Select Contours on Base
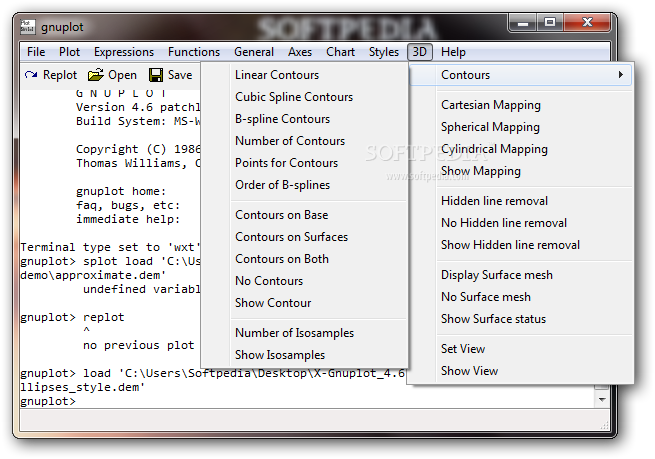The height and width of the screenshot is (459, 655). tap(304, 215)
